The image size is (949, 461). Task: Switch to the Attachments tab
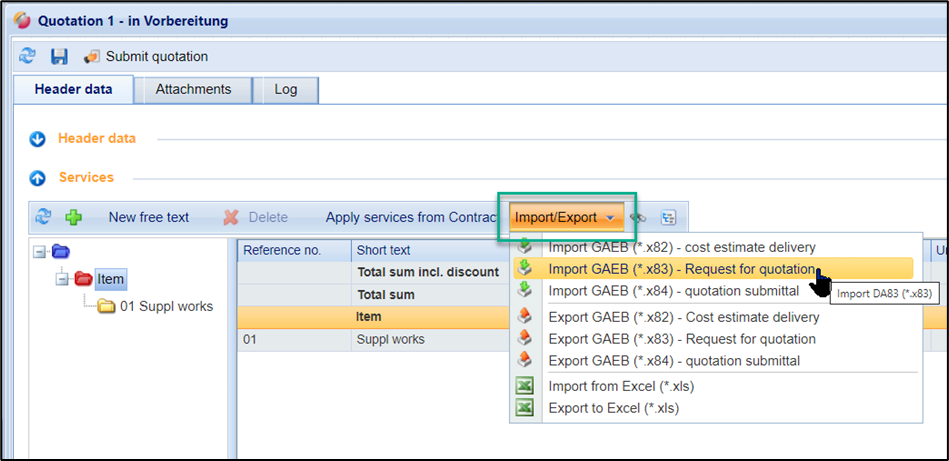coord(193,89)
